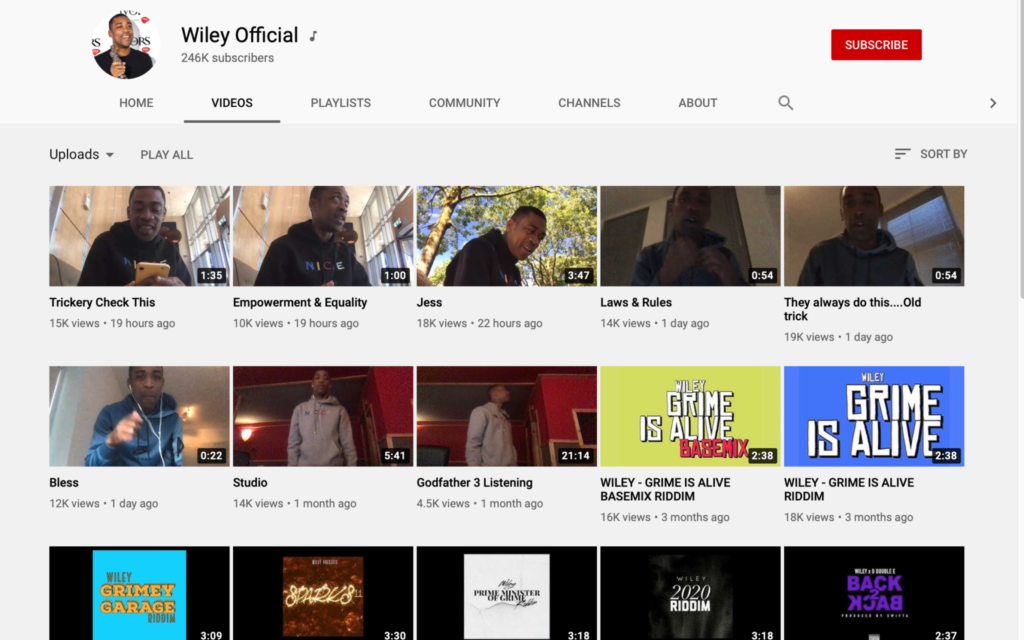Switch to the HOME tab

pos(136,103)
